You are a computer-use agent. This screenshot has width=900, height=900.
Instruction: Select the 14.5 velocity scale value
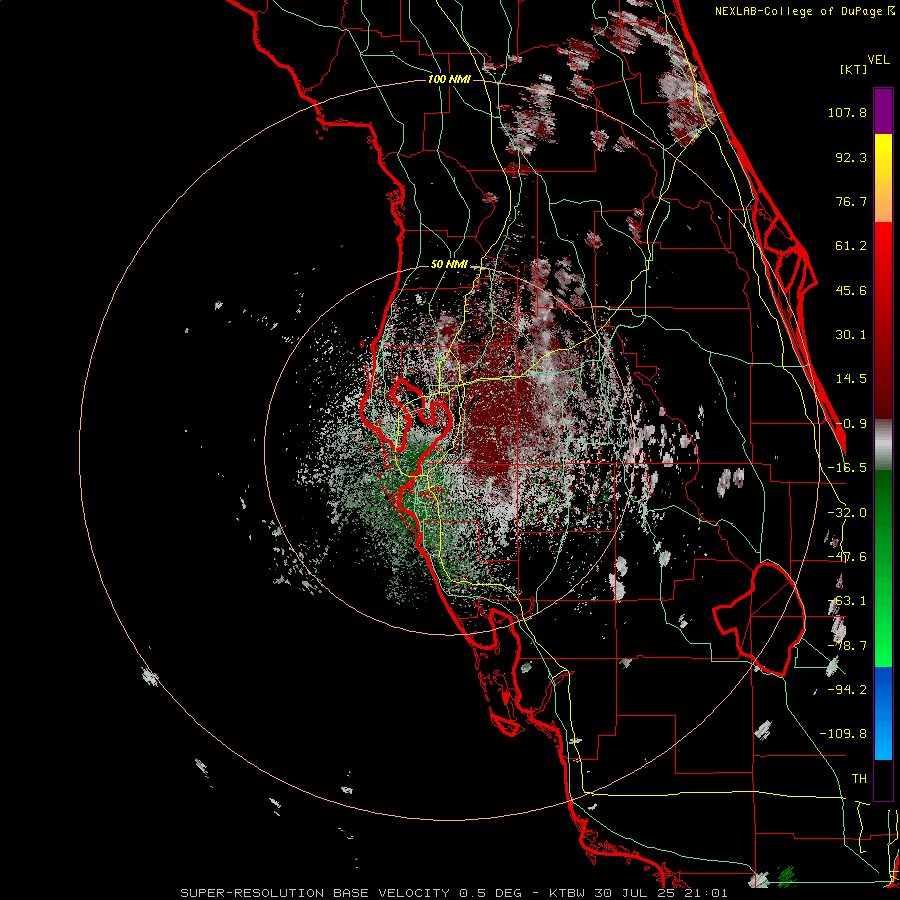click(851, 379)
